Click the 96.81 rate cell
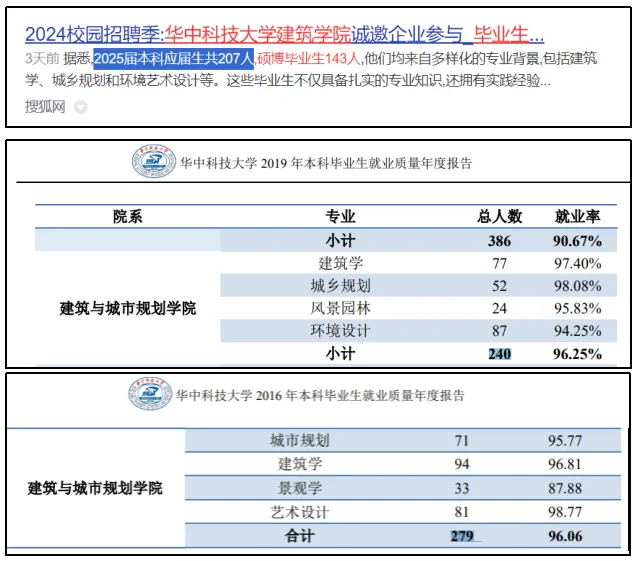Viewport: 636px width, 561px height. click(565, 464)
